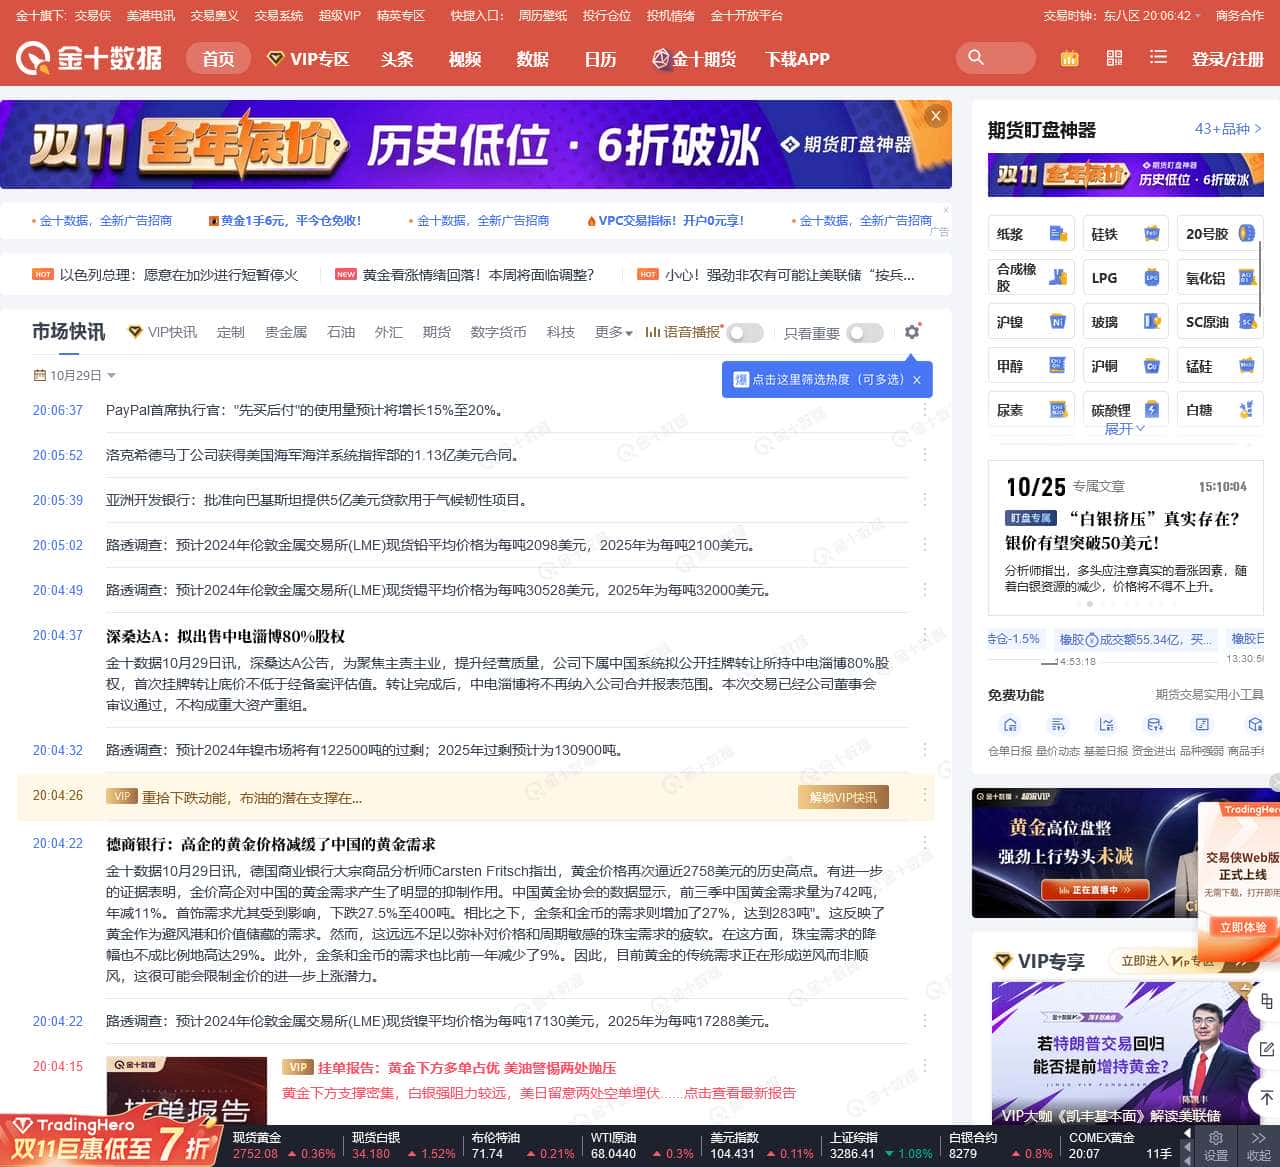Expand futures list with 展开

coord(1125,429)
